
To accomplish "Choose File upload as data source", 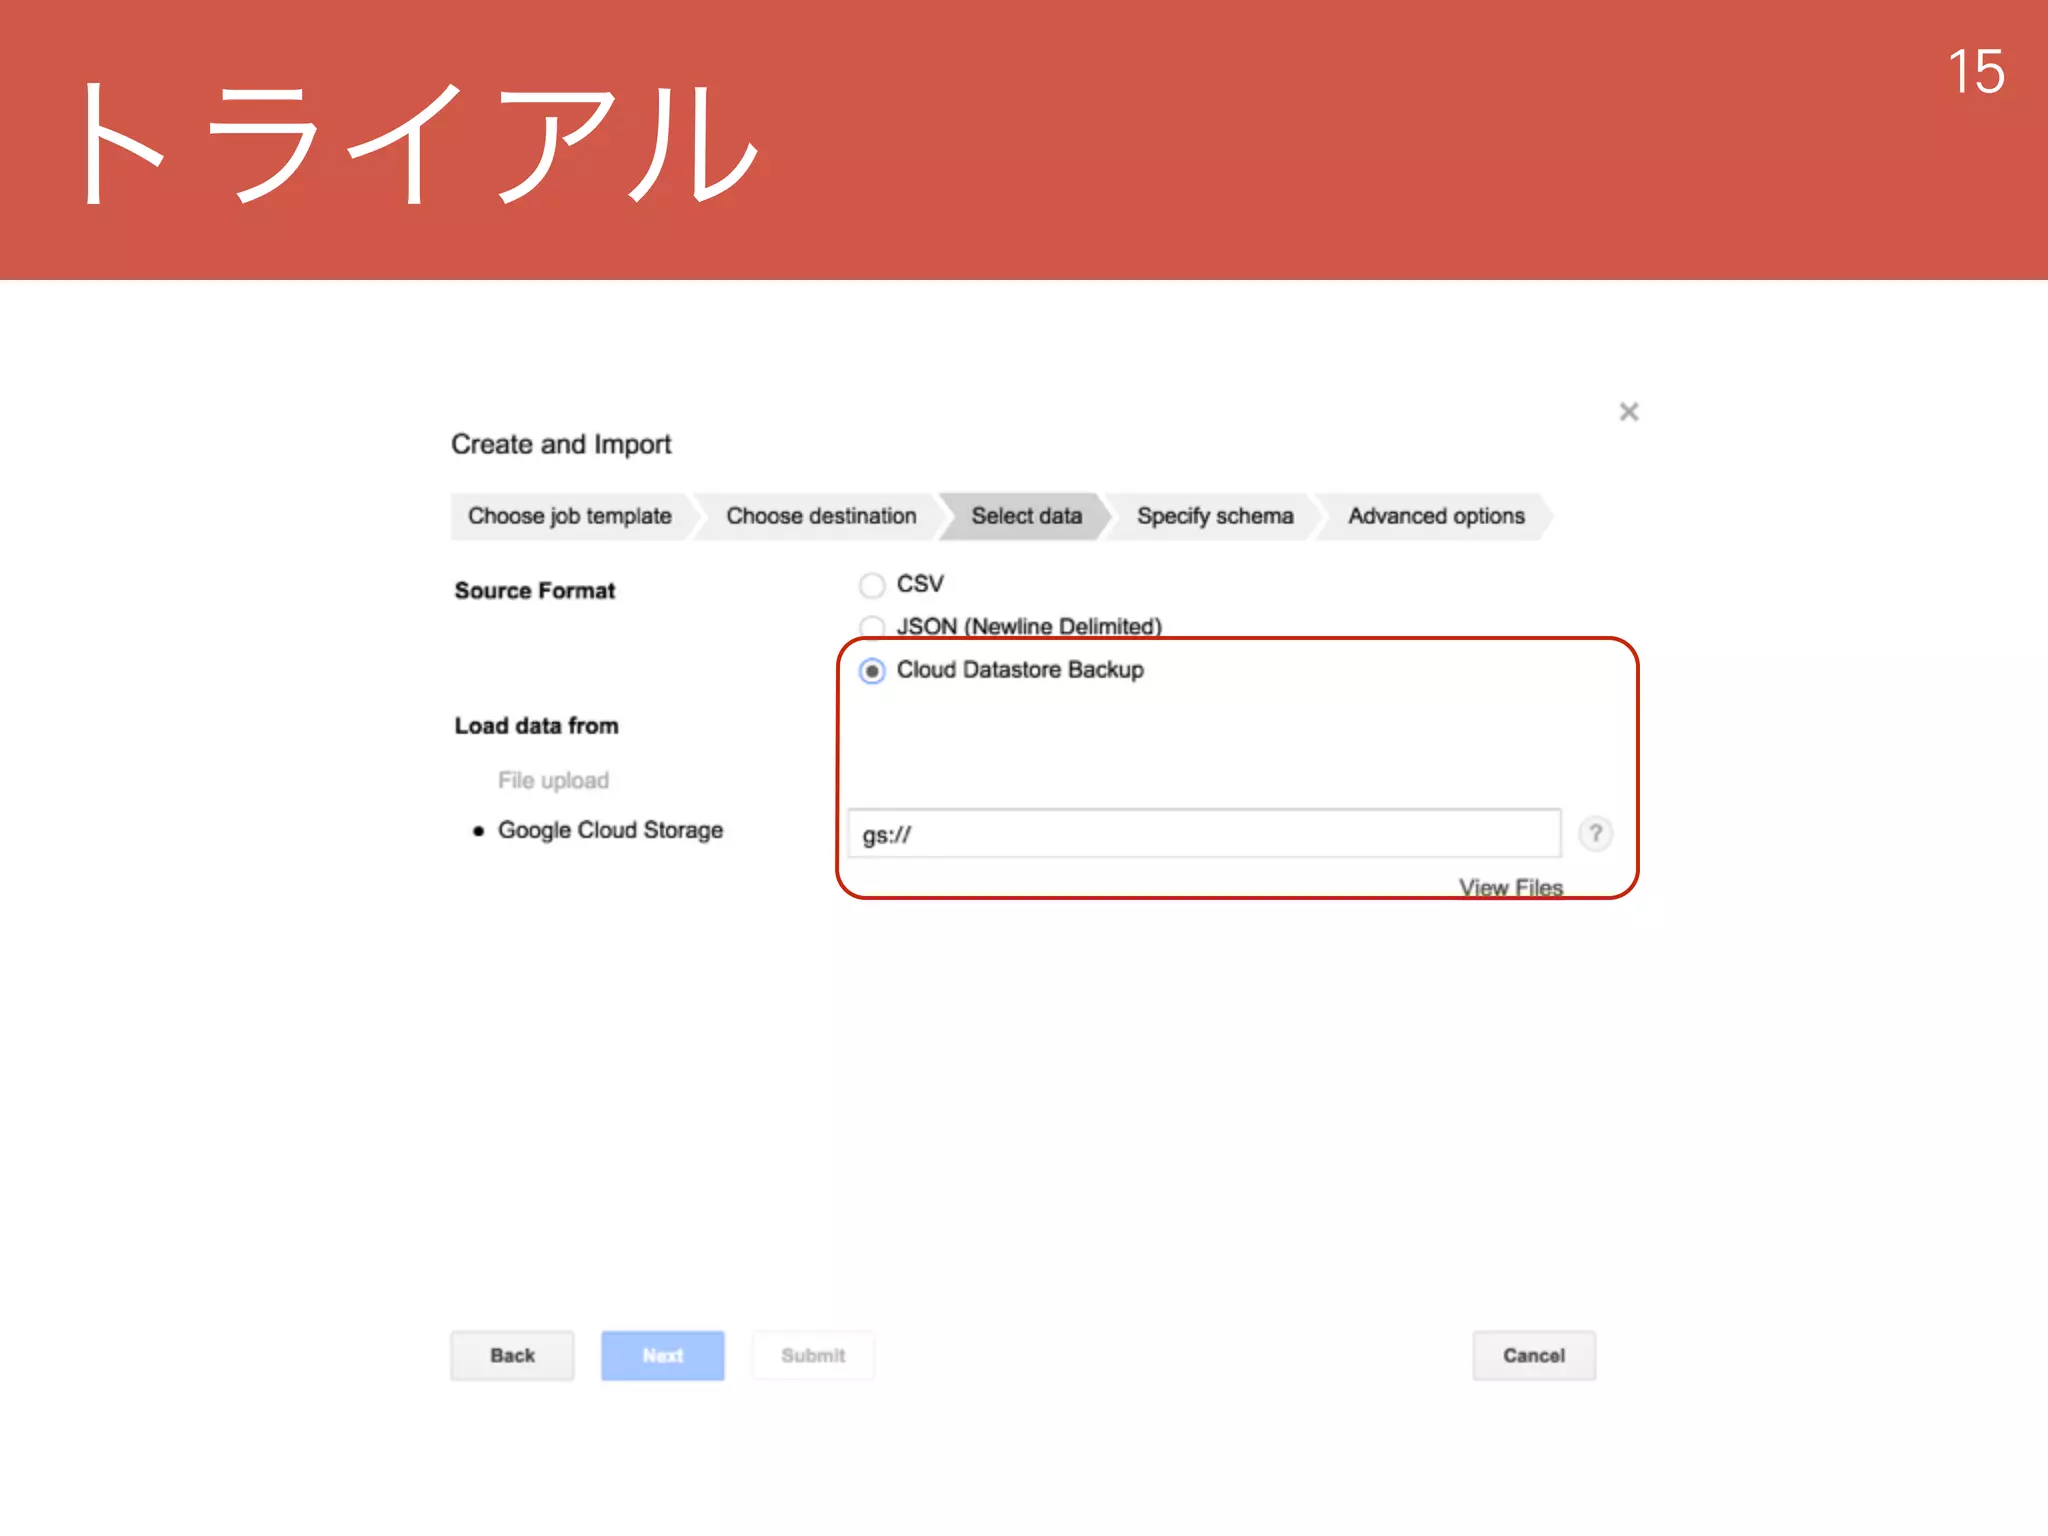I will pyautogui.click(x=553, y=780).
